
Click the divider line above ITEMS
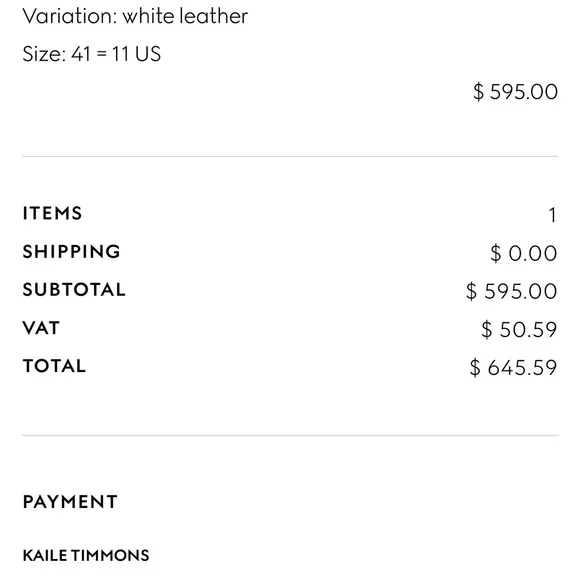(x=290, y=156)
